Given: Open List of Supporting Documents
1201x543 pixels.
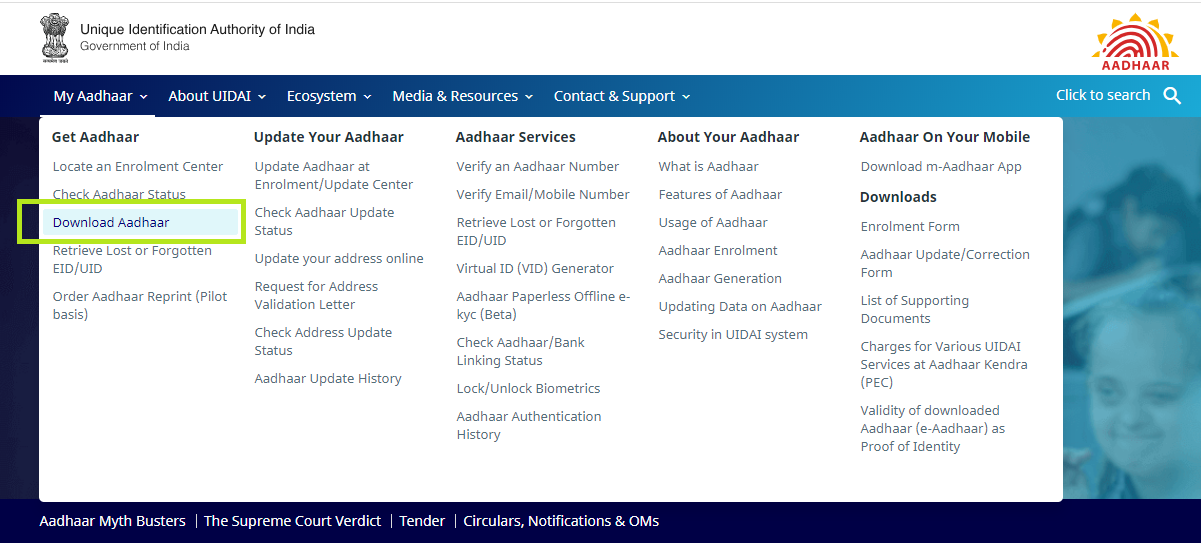Looking at the screenshot, I should [915, 310].
